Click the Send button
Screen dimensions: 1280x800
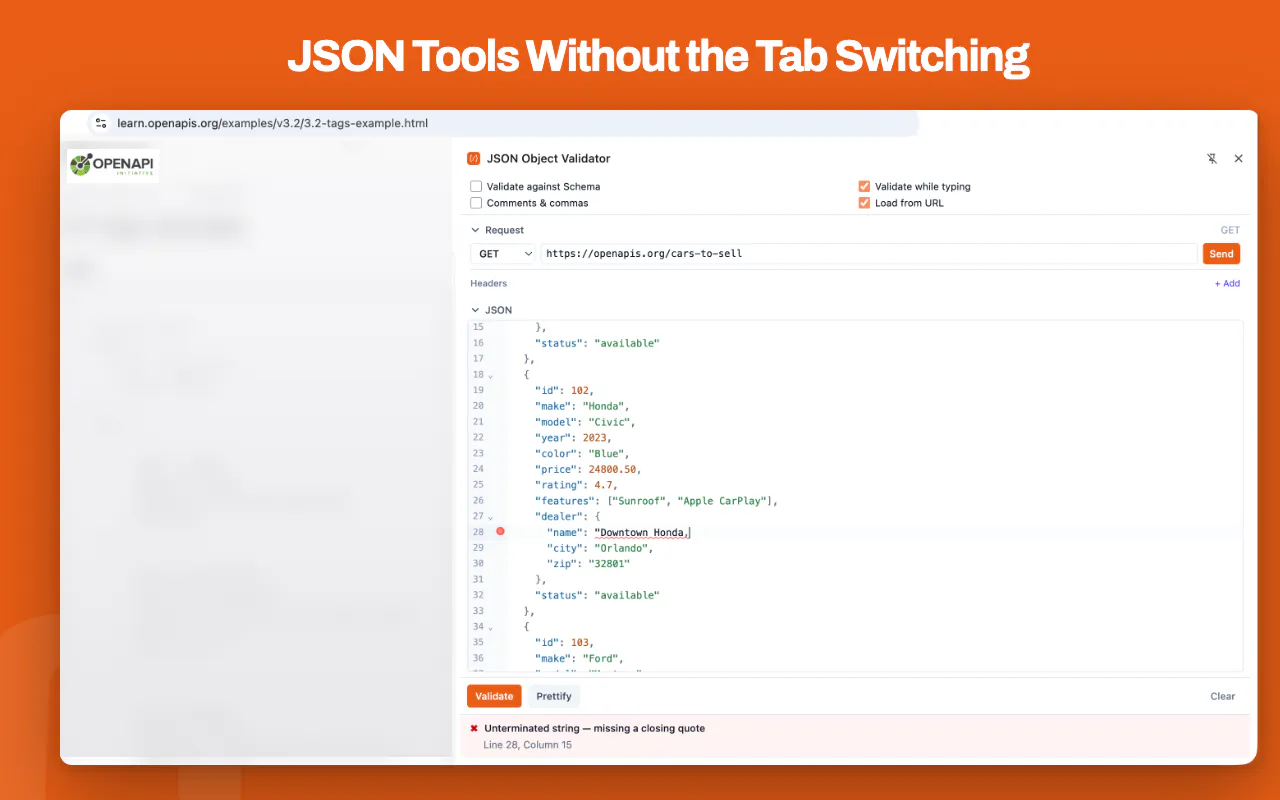click(x=1221, y=254)
